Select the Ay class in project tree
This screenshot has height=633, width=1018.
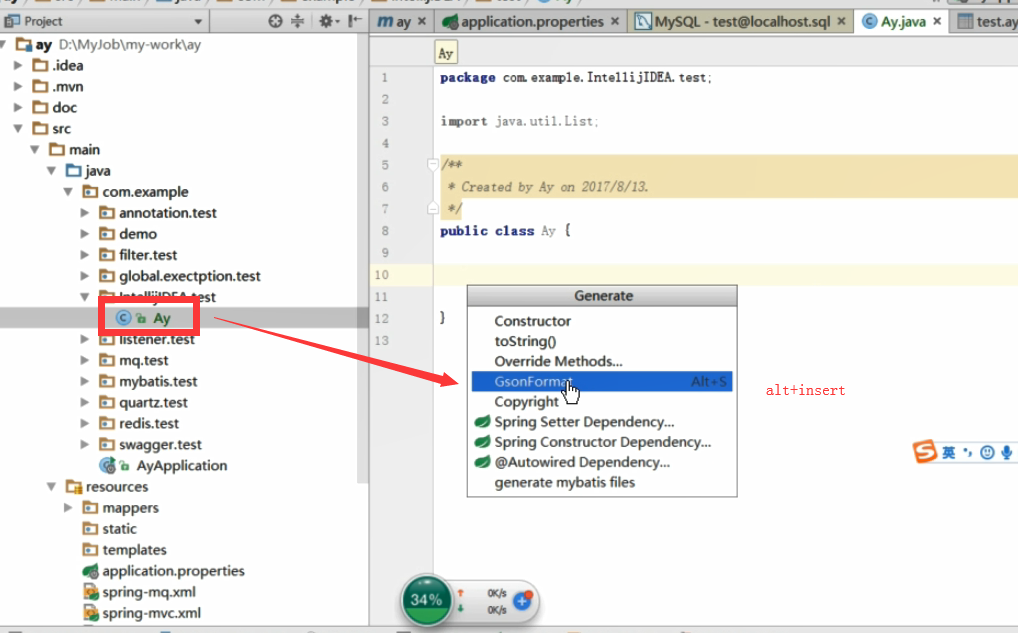pyautogui.click(x=162, y=318)
